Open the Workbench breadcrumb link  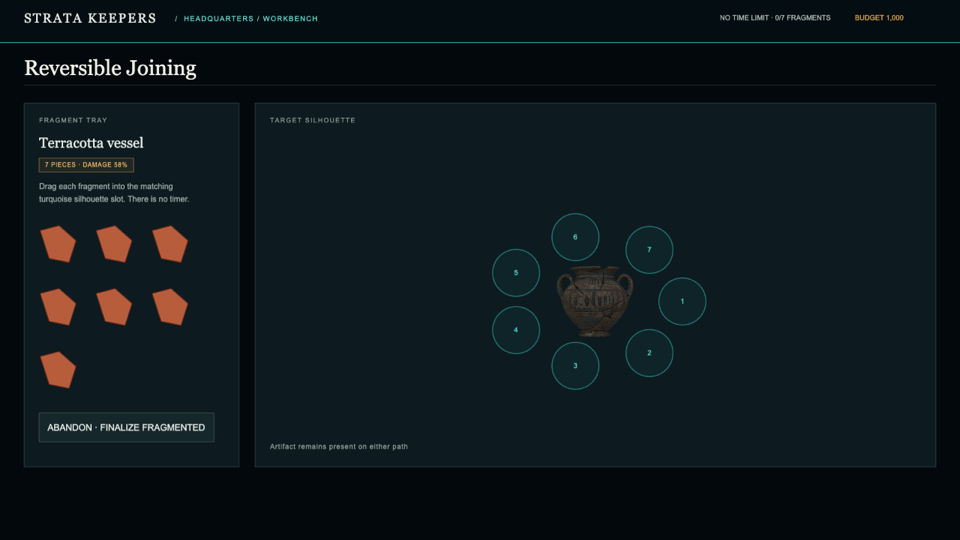pos(290,18)
